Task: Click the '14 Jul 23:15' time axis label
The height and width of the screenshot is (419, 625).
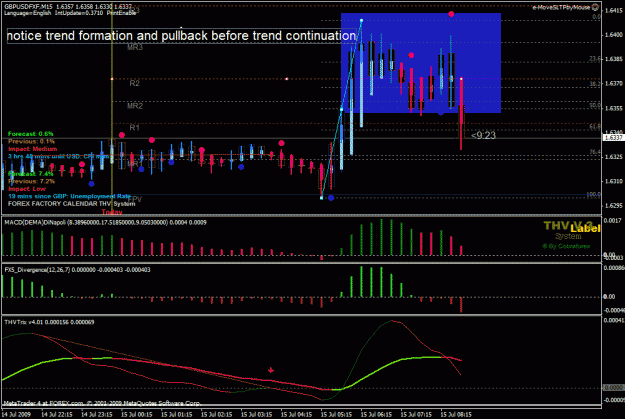Action: pos(97,415)
